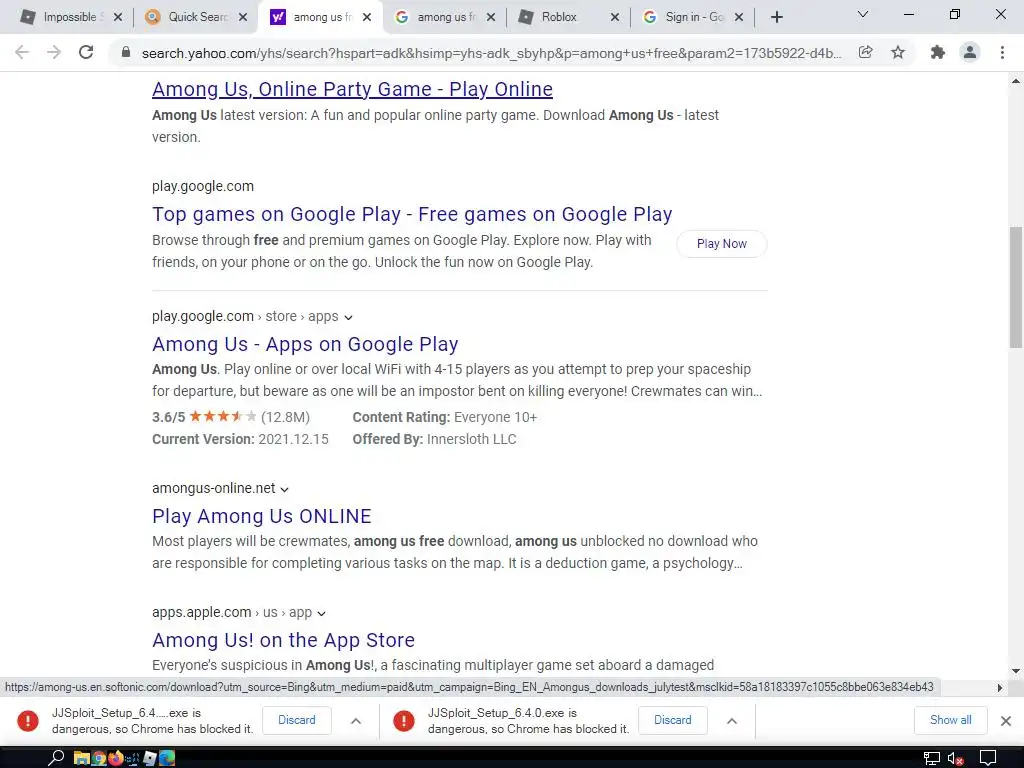Image resolution: width=1024 pixels, height=768 pixels.
Task: Close the downloads bar
Action: pos(1006,720)
